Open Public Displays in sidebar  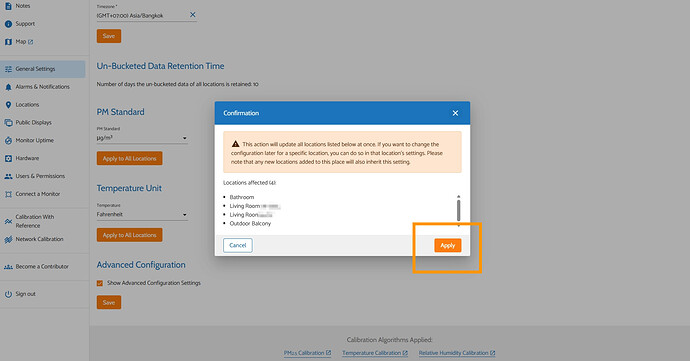(33, 122)
